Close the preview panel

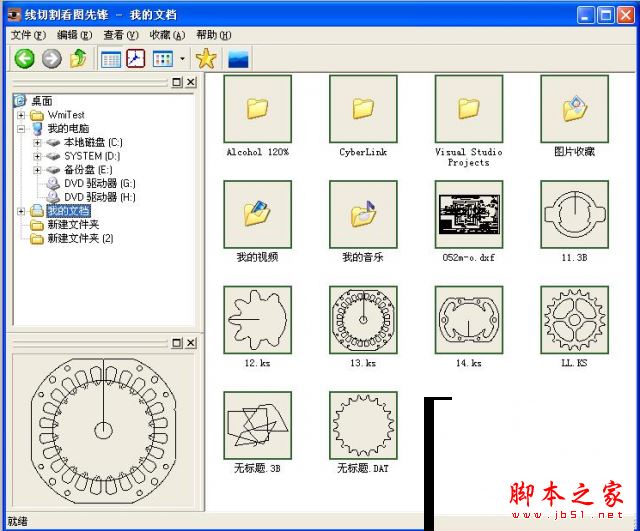191,343
